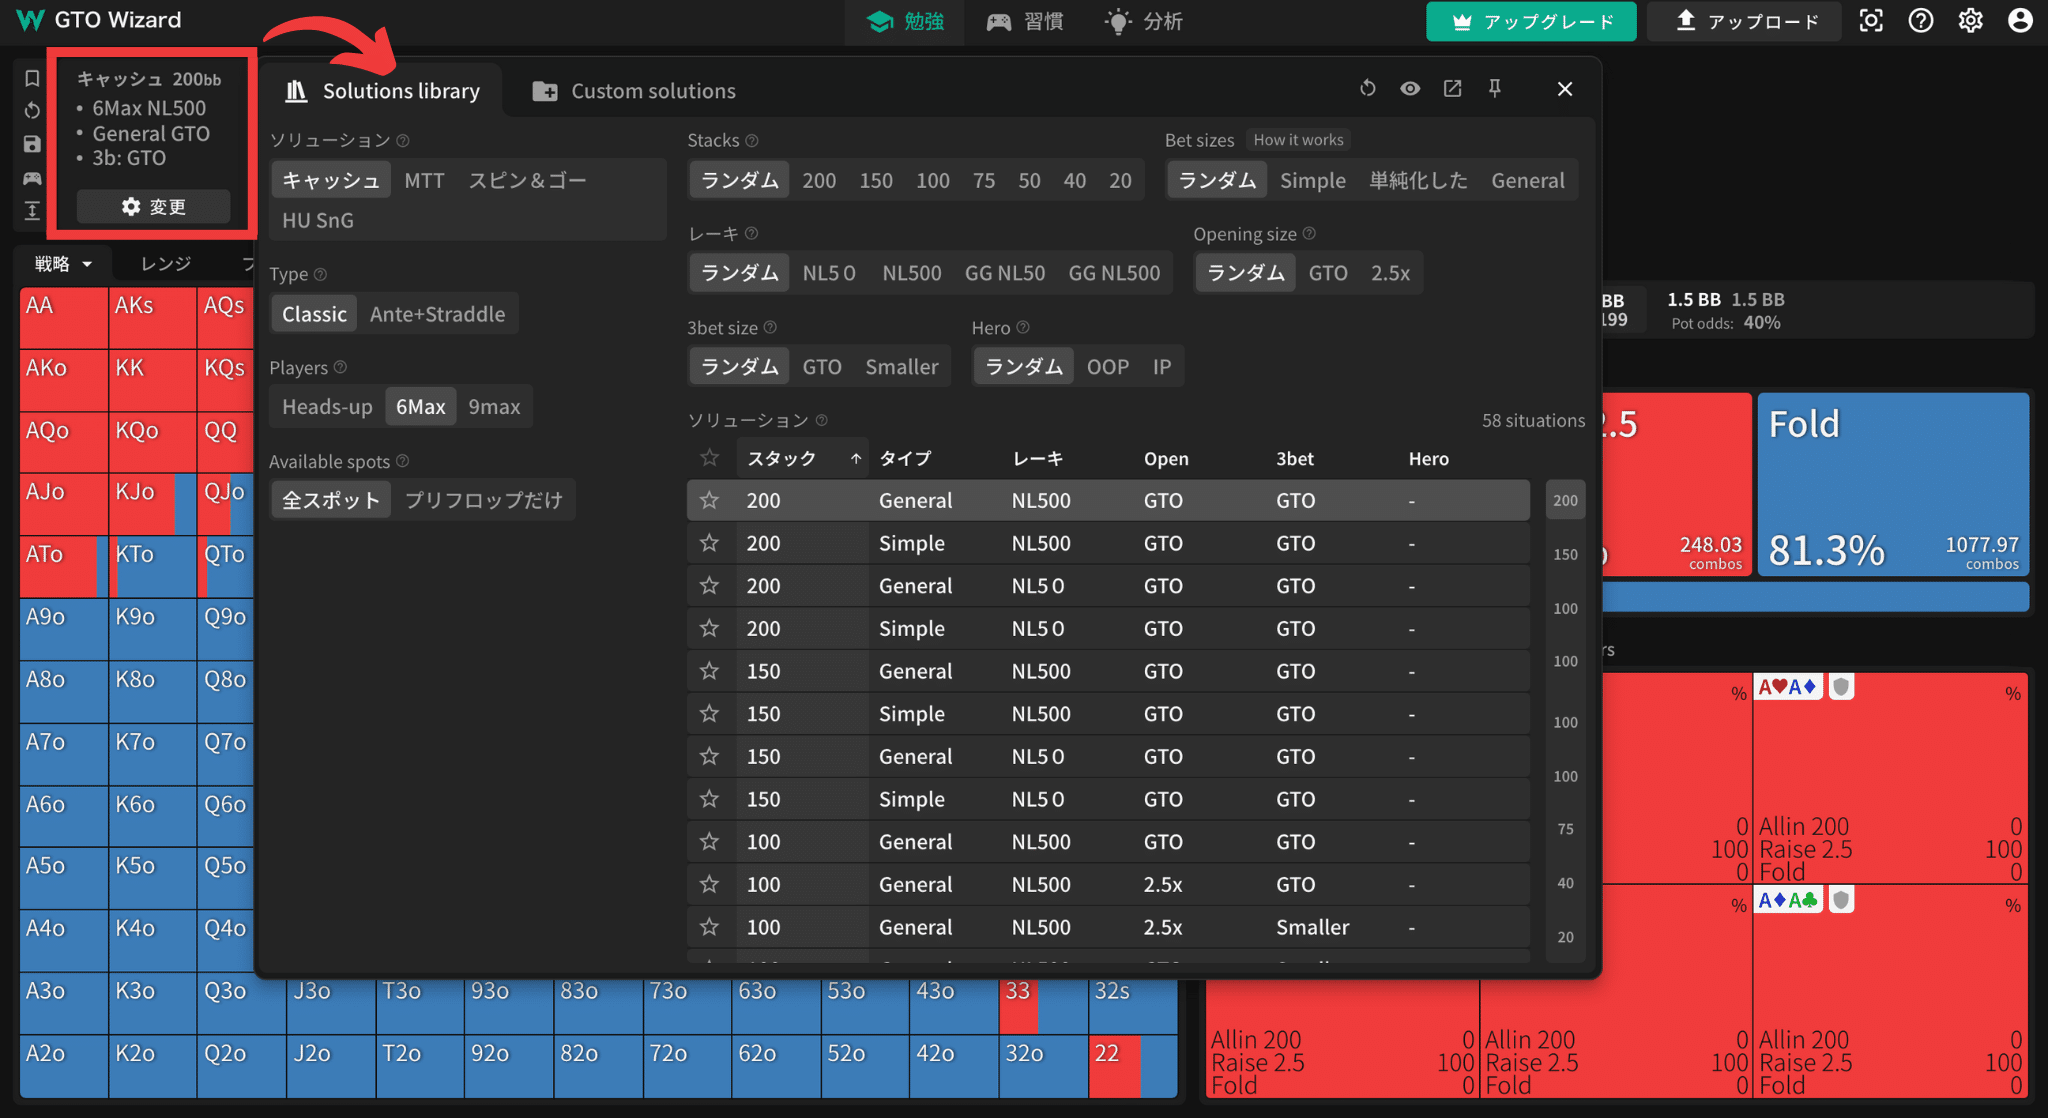
Task: Click the help icon next to Stacks label
Action: tap(752, 140)
